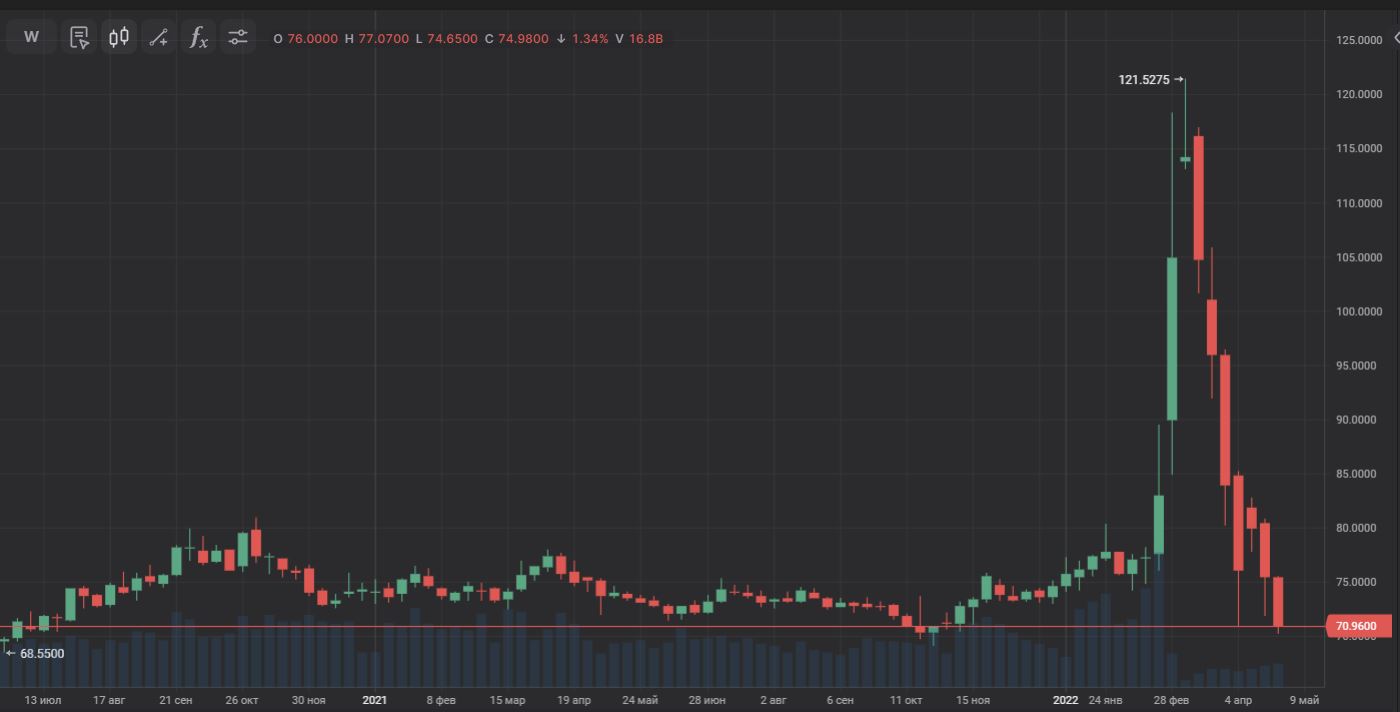Select the line drawing tool
Viewport: 1400px width, 712px height.
coord(158,38)
